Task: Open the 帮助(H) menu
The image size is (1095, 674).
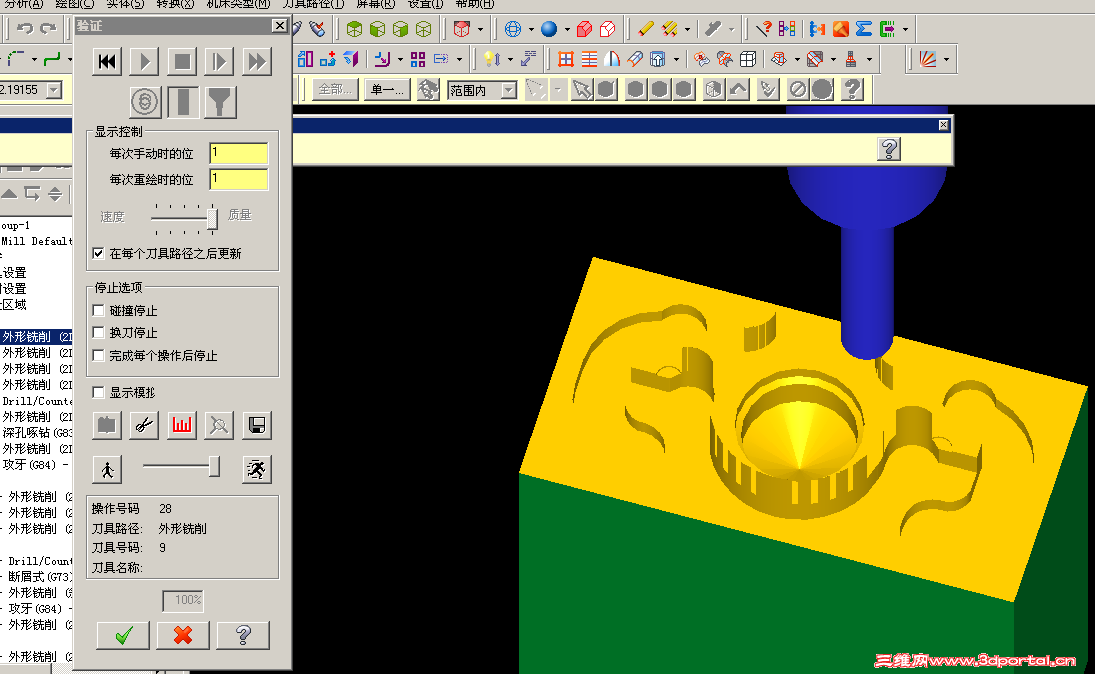Action: (x=475, y=4)
